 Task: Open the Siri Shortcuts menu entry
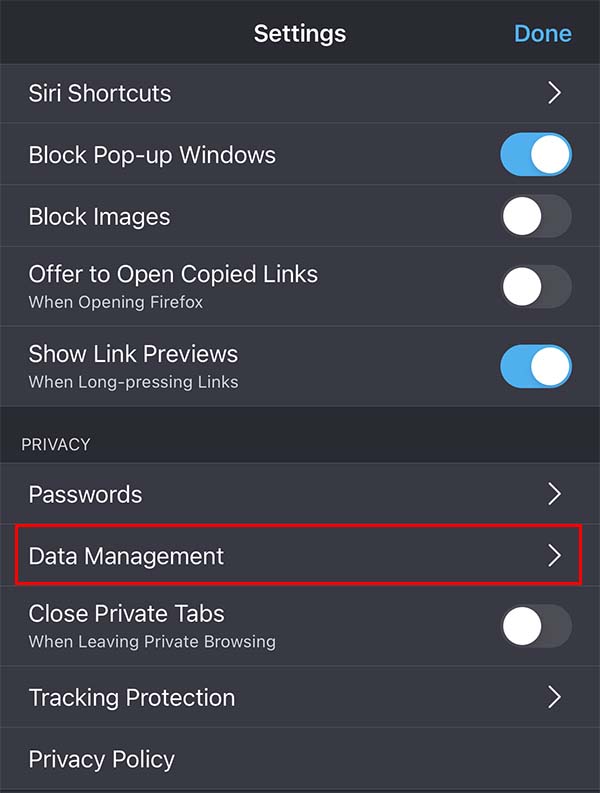100,93
